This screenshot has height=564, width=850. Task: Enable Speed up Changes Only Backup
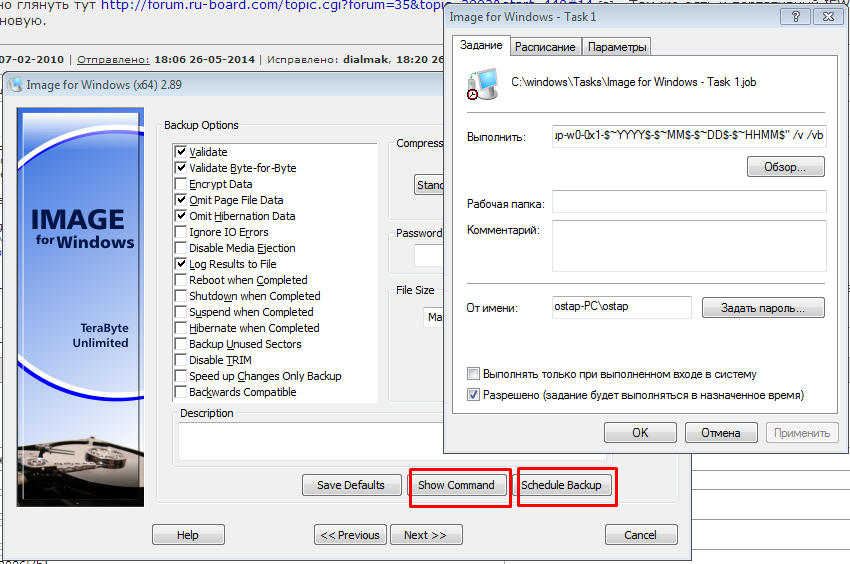tap(181, 375)
